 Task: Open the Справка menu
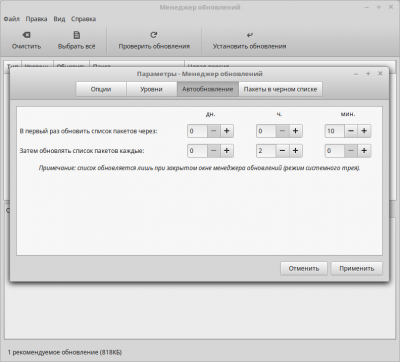83,19
